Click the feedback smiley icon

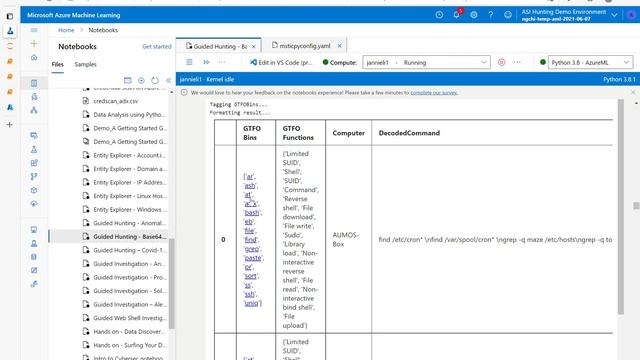(508, 15)
